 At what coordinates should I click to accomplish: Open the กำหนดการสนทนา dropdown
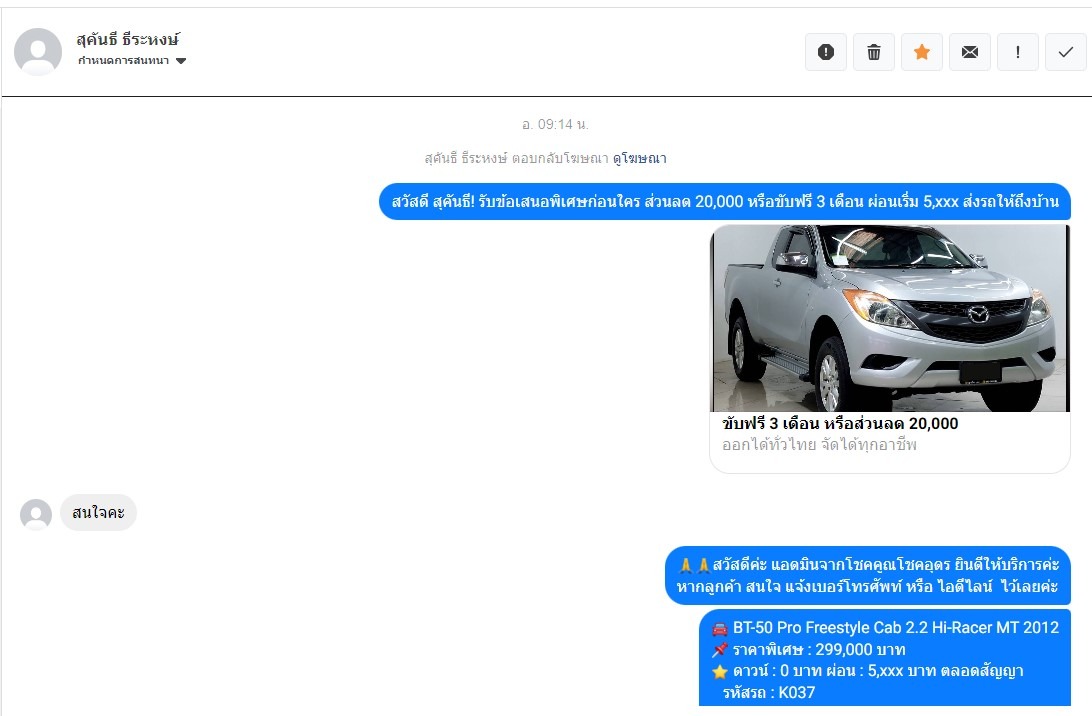132,61
